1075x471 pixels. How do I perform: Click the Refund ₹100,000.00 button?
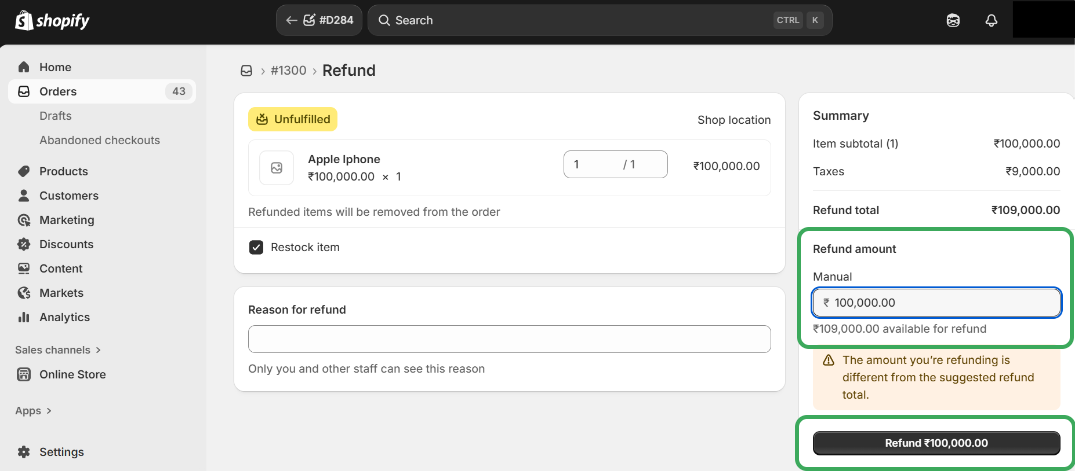(936, 443)
